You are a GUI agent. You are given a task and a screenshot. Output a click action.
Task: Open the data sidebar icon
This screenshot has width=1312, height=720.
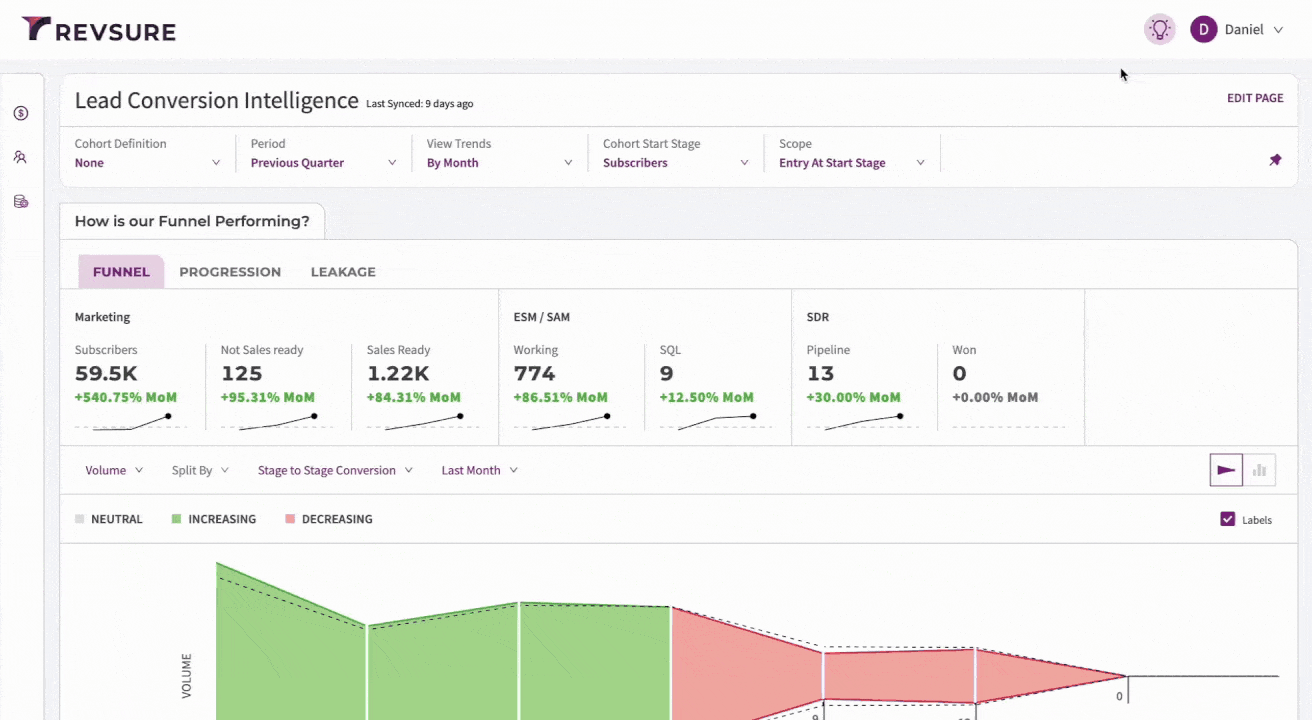click(x=20, y=201)
